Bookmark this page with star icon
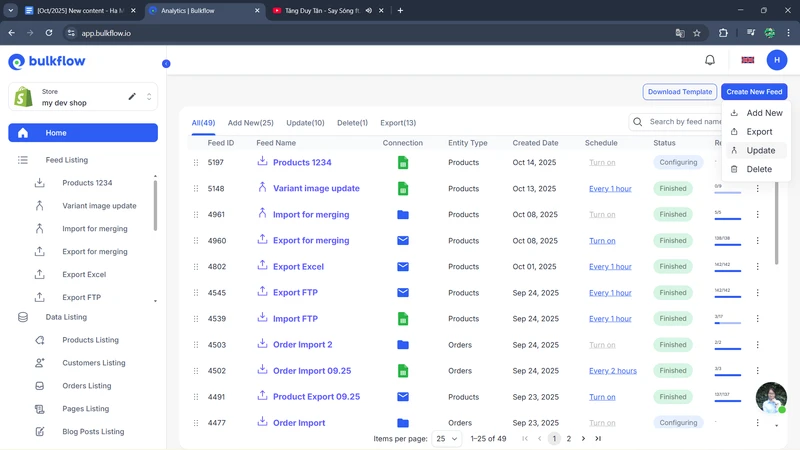Screen dimensions: 800x450 (696, 33)
